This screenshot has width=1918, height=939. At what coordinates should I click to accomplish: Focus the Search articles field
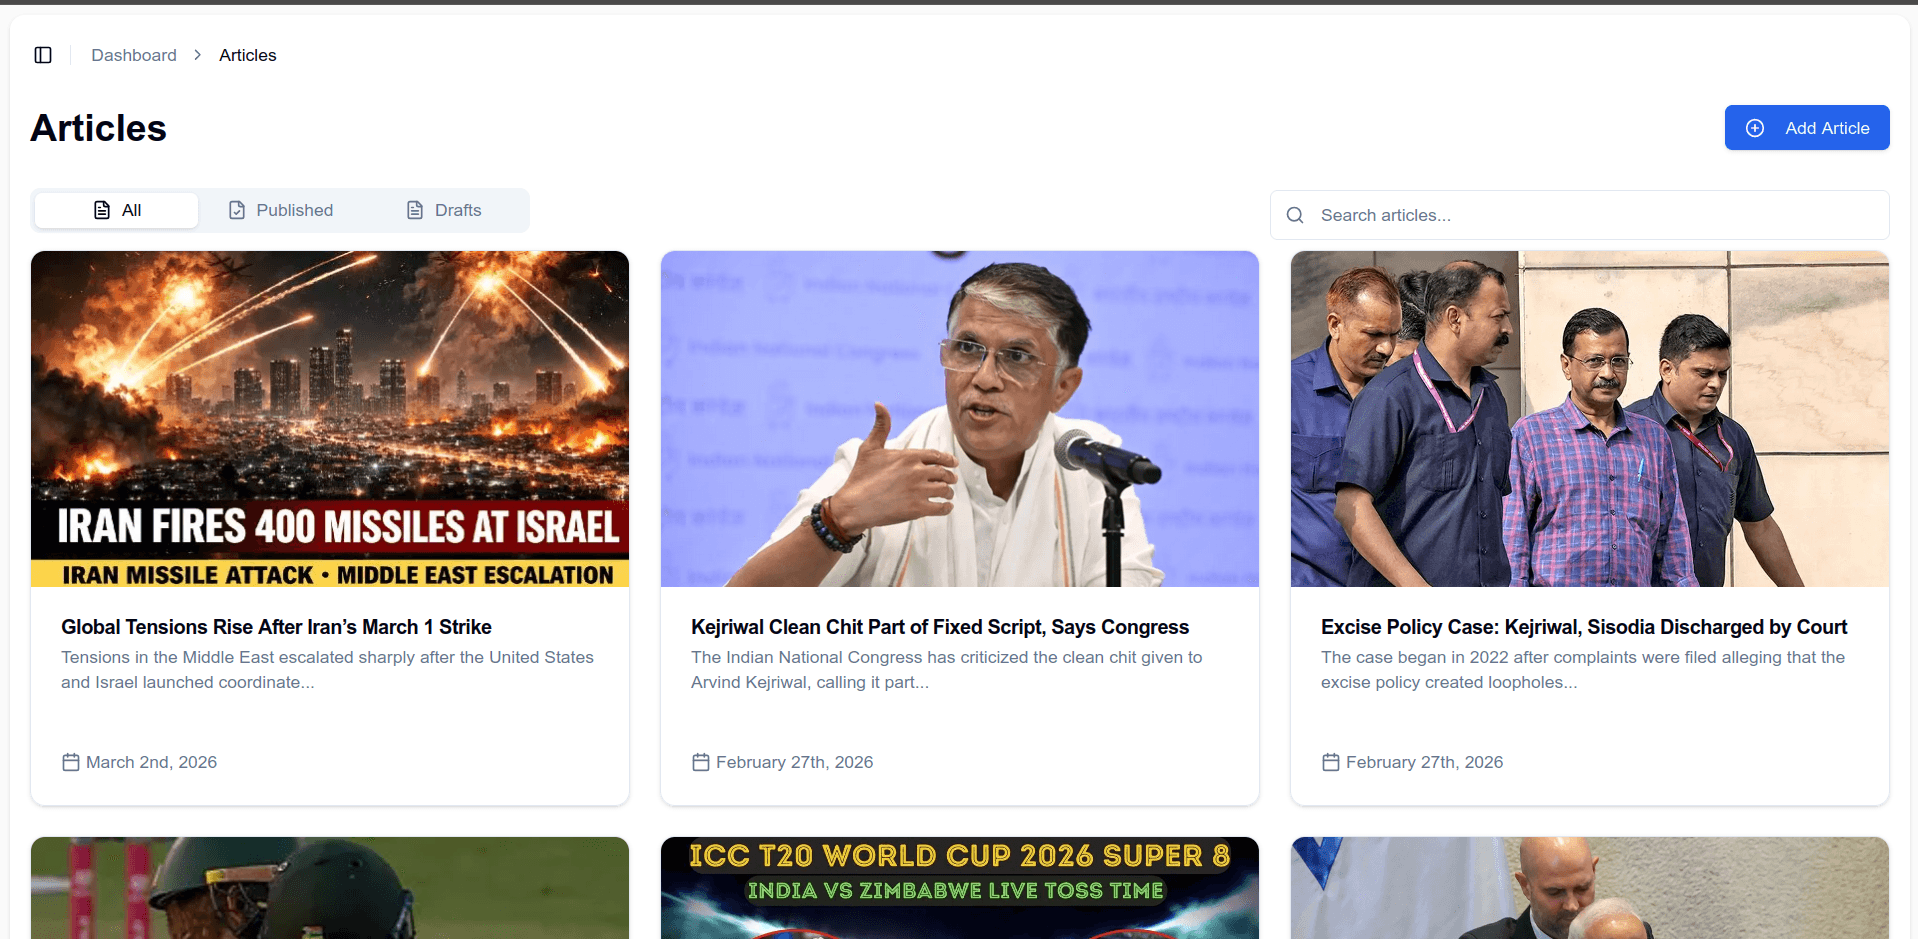[x=1580, y=215]
